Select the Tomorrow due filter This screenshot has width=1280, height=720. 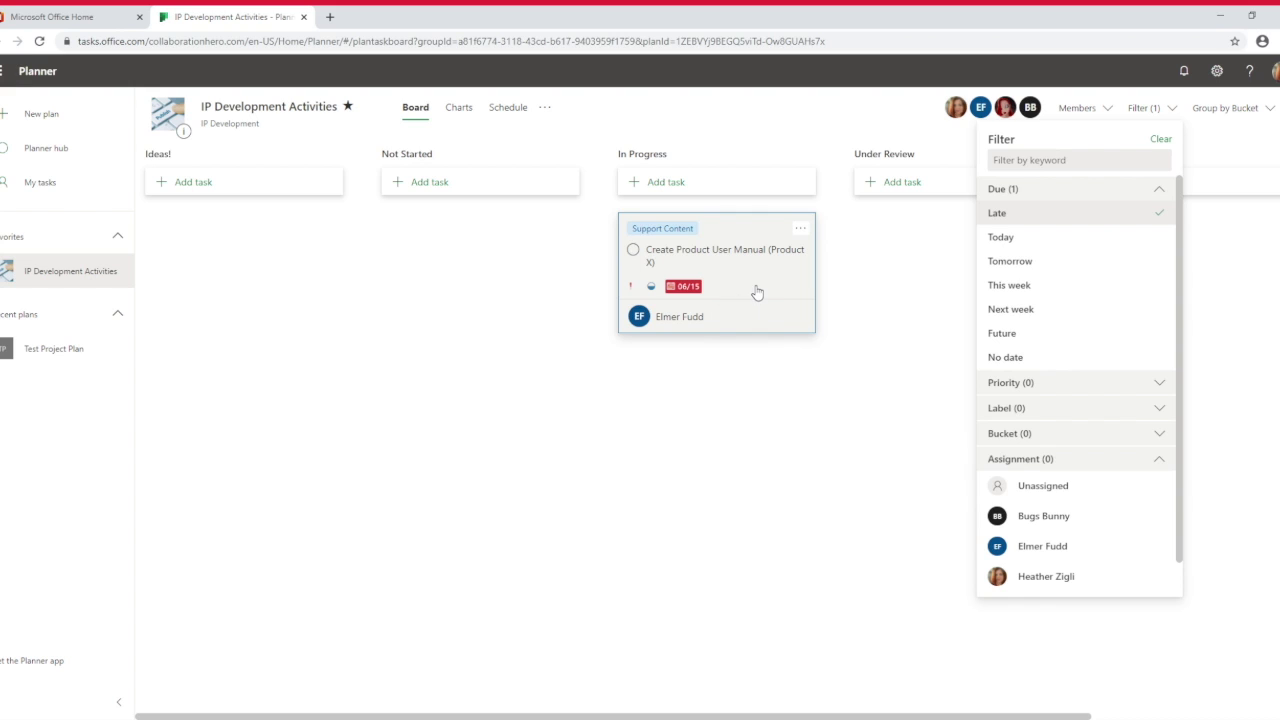[x=1076, y=261]
